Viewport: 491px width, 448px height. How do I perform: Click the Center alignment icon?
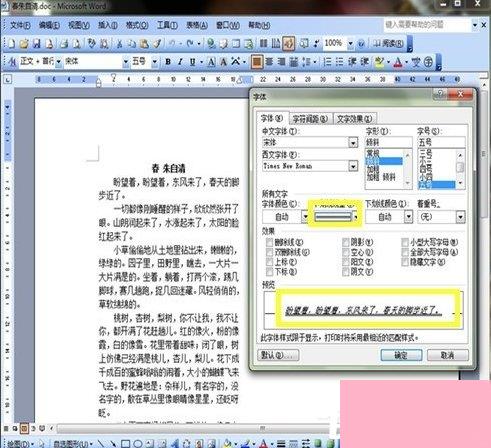[x=269, y=62]
